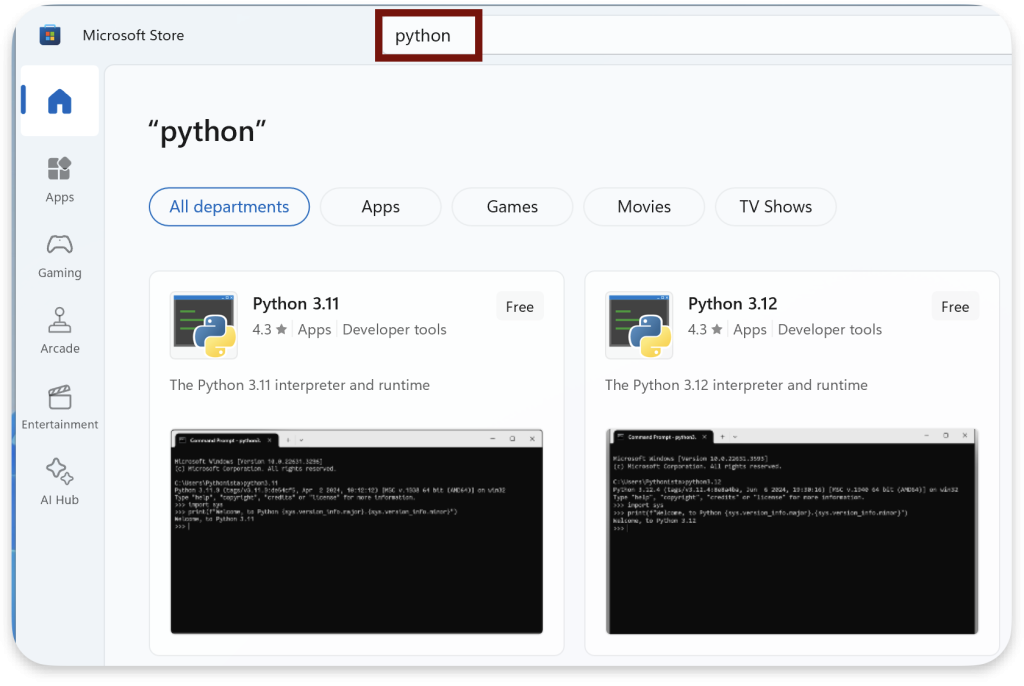Image resolution: width=1024 pixels, height=686 pixels.
Task: Click the Free button for Python 3.11
Action: click(x=520, y=307)
